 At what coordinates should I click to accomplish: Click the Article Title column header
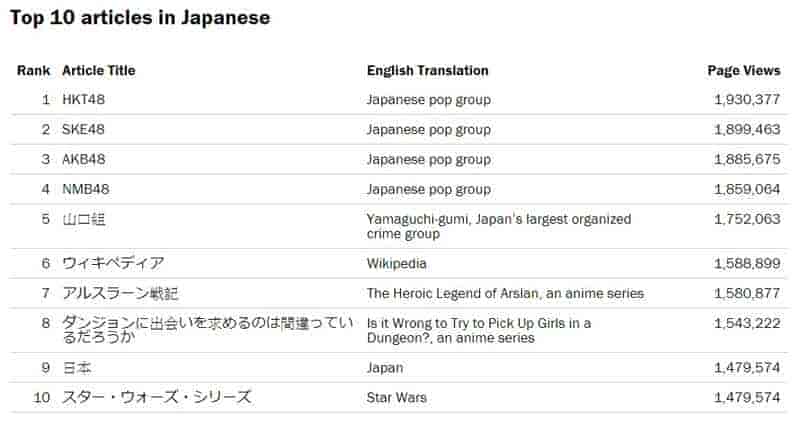pos(98,70)
